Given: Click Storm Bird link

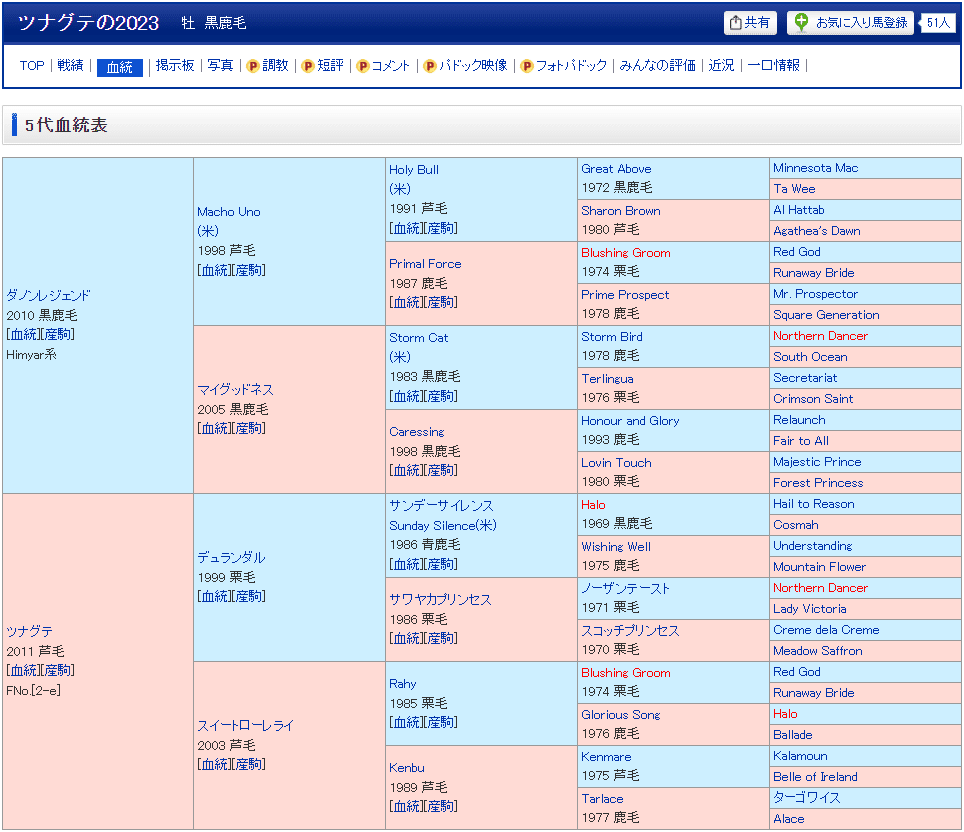Looking at the screenshot, I should (611, 336).
